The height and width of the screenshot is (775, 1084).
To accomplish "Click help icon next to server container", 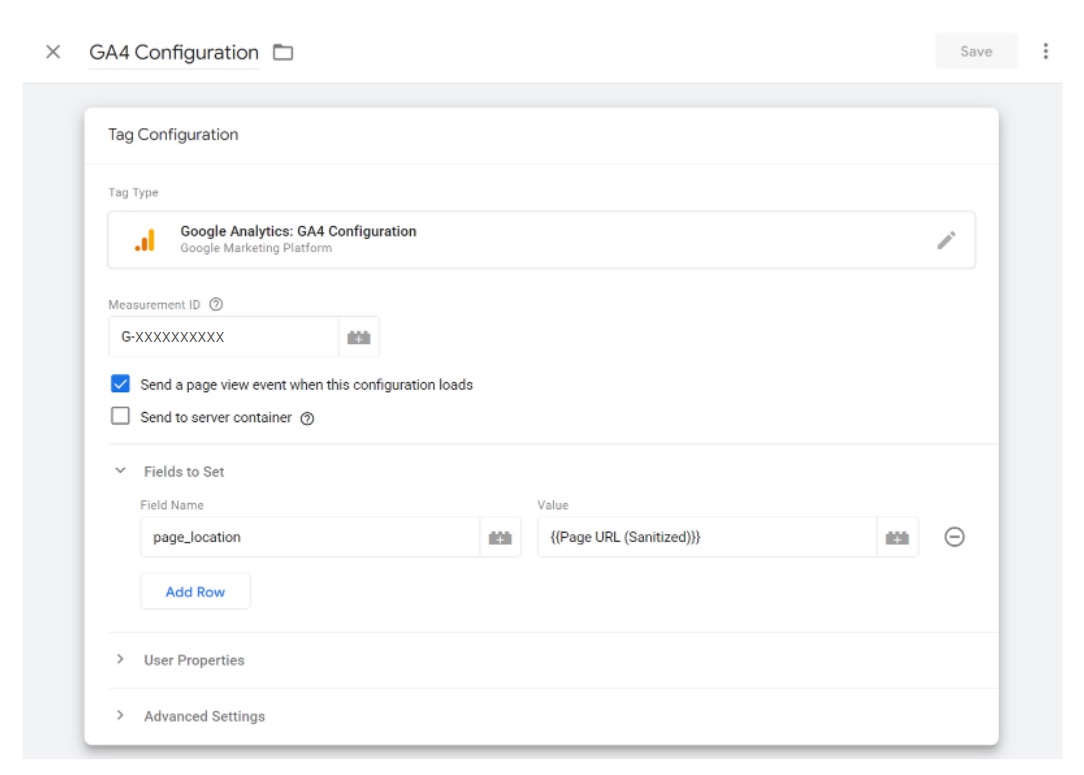I will pos(308,418).
